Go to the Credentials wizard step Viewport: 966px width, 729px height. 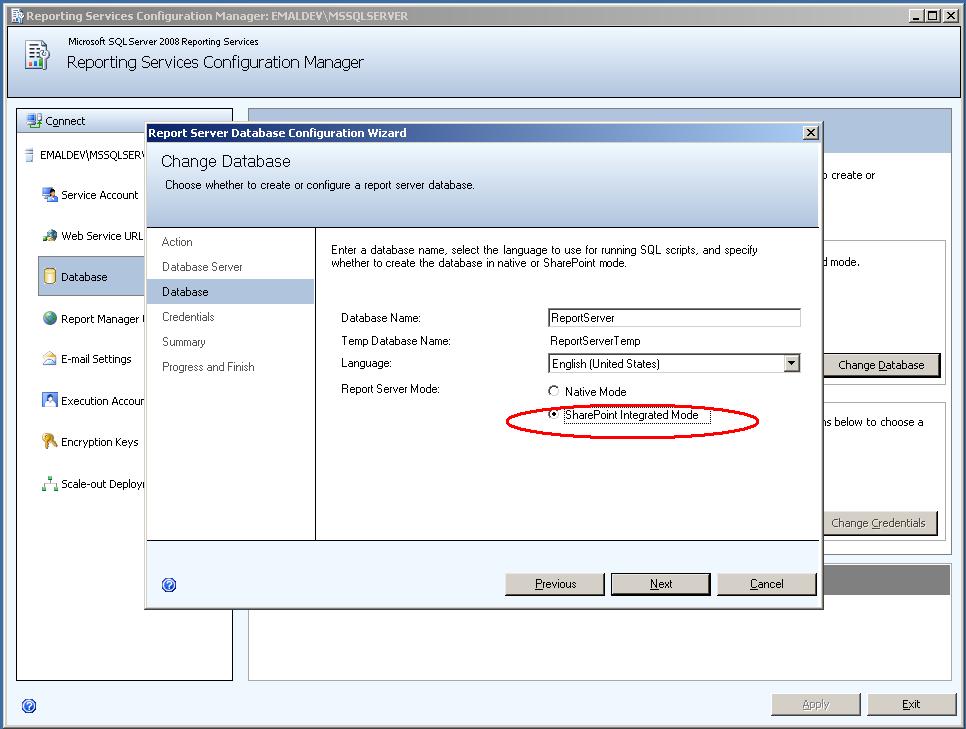[x=188, y=317]
